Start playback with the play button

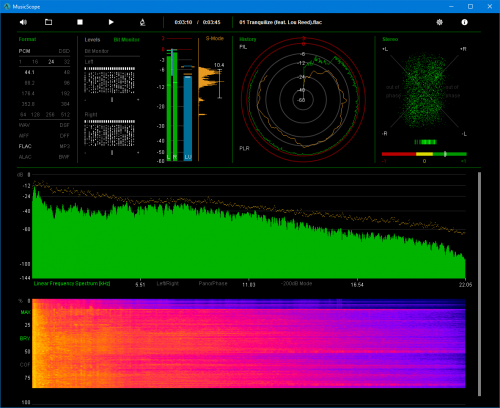point(111,22)
